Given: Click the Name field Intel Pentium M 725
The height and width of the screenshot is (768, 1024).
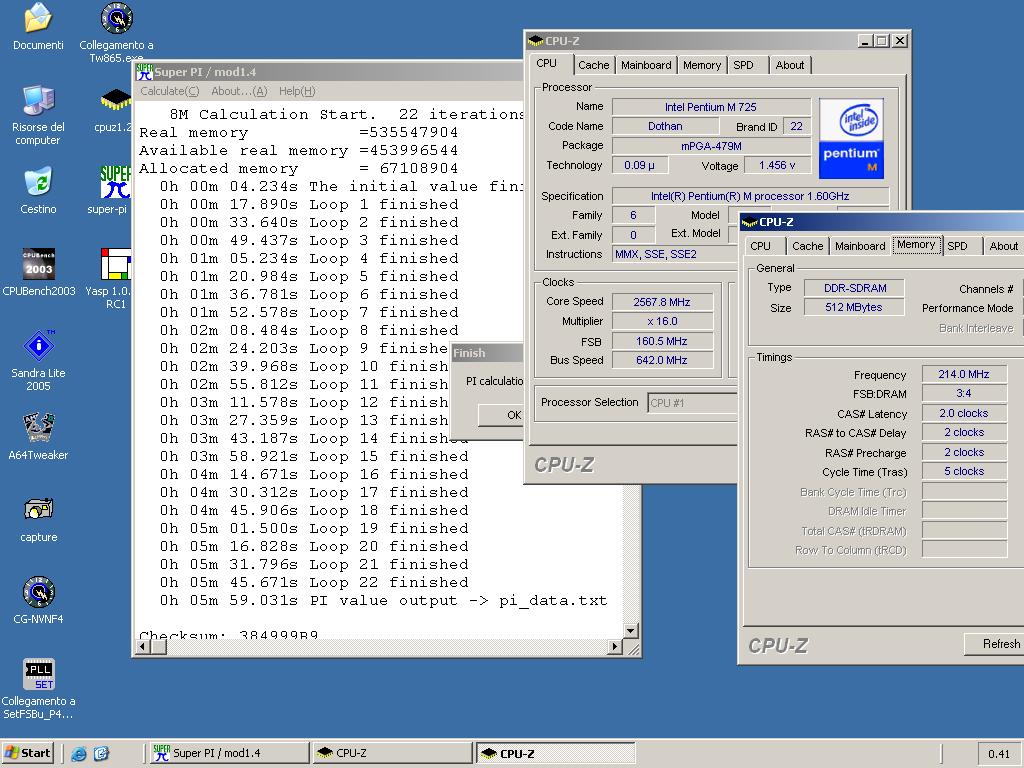Looking at the screenshot, I should point(711,106).
